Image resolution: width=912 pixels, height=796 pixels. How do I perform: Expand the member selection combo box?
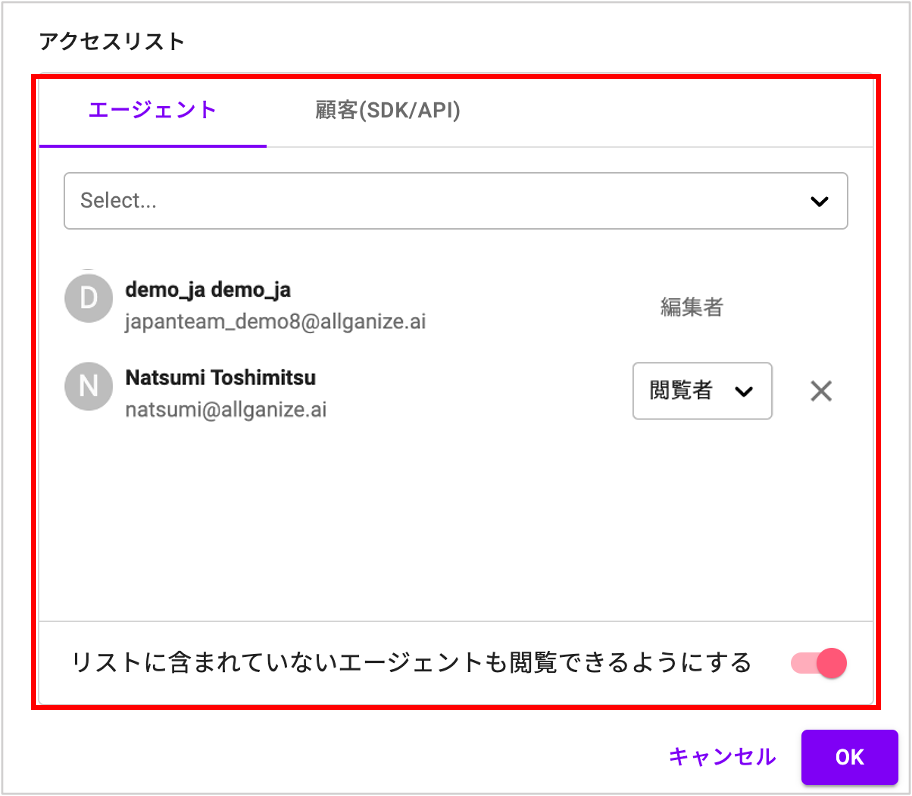point(456,200)
